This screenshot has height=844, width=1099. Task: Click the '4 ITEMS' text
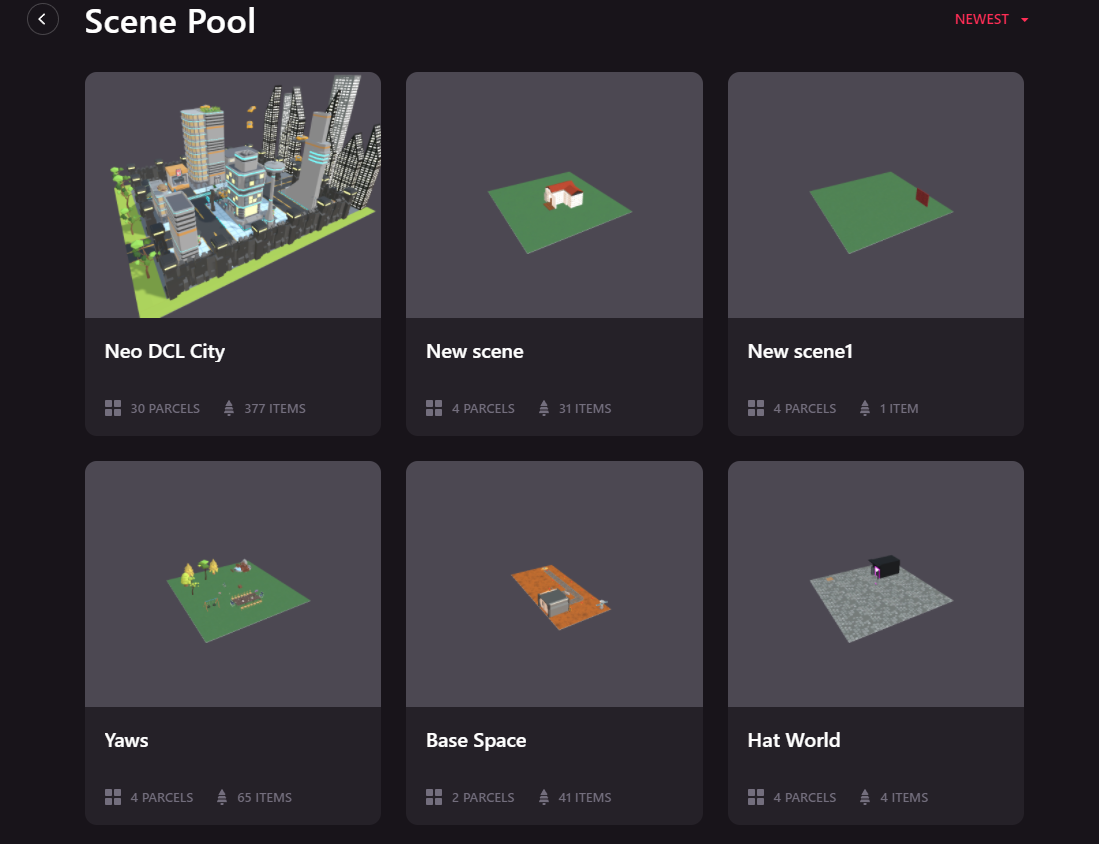point(904,798)
